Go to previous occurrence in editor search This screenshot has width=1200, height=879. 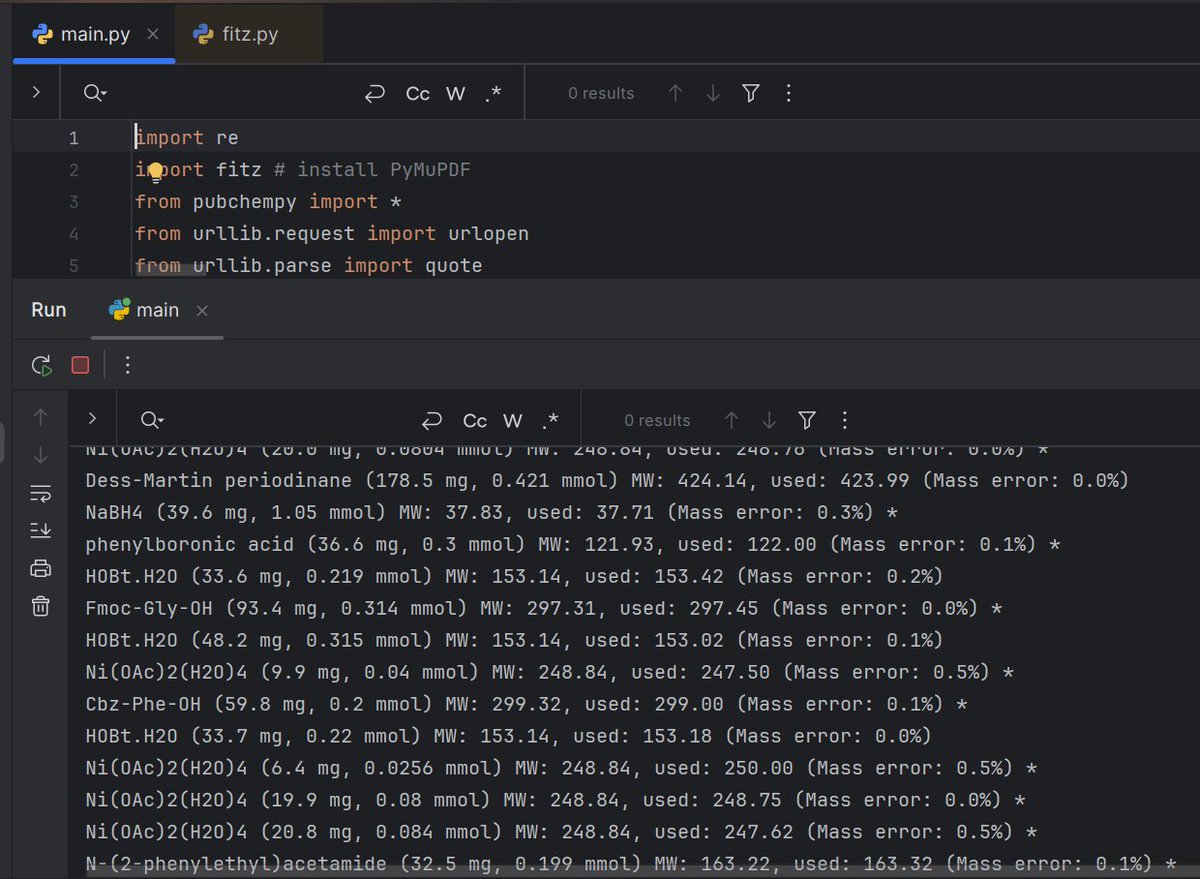[676, 93]
